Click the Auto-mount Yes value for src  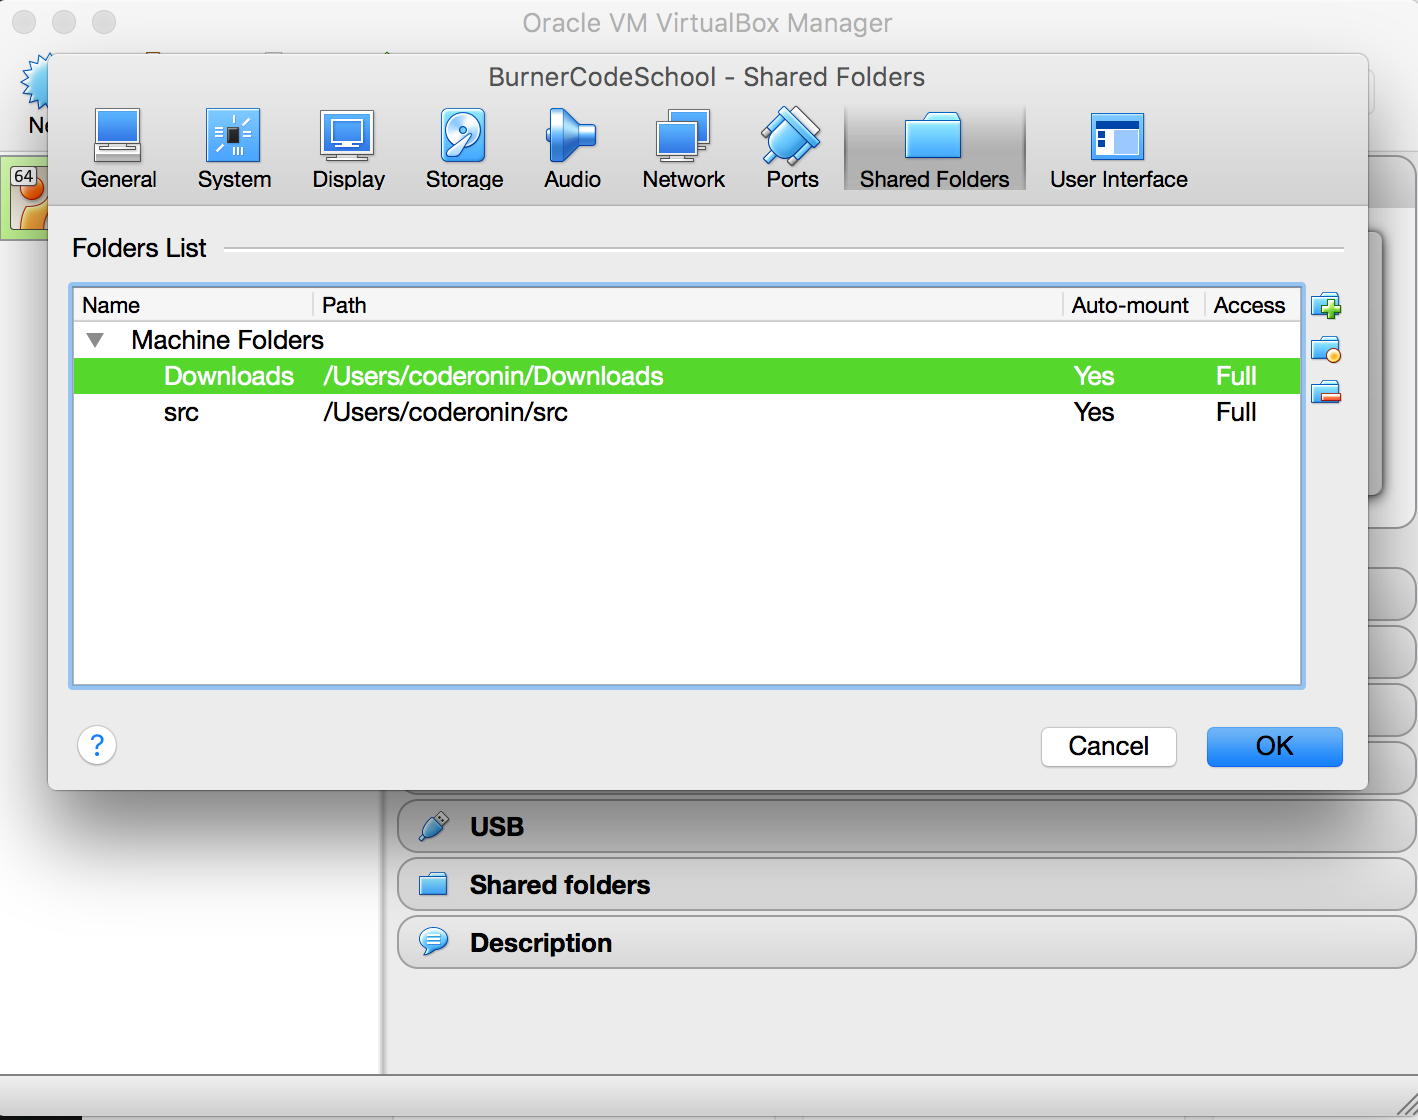[x=1094, y=412]
